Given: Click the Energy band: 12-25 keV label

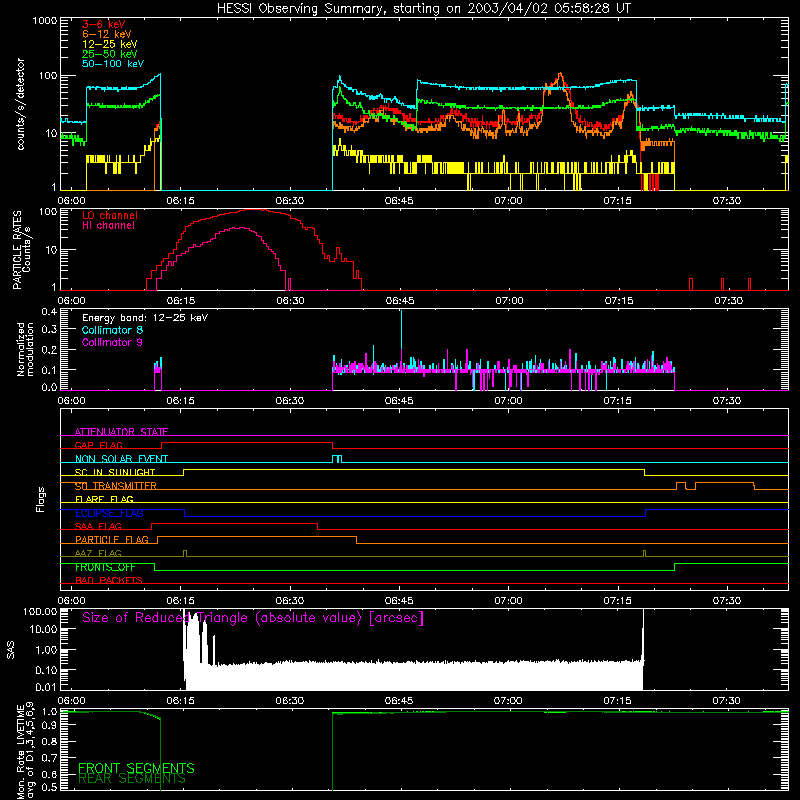Looking at the screenshot, I should [145, 318].
